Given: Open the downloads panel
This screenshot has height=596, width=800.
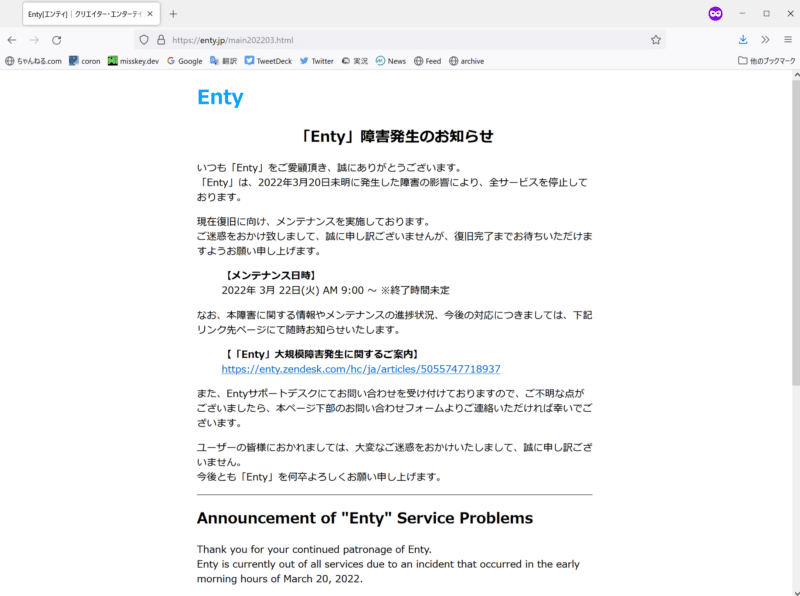Looking at the screenshot, I should point(743,40).
